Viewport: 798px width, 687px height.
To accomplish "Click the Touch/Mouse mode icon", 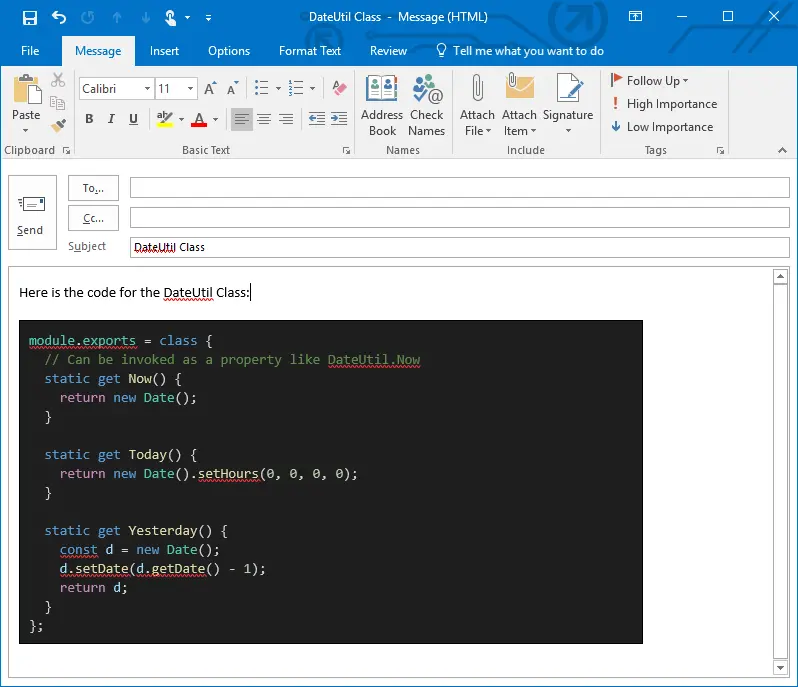I will coord(170,18).
